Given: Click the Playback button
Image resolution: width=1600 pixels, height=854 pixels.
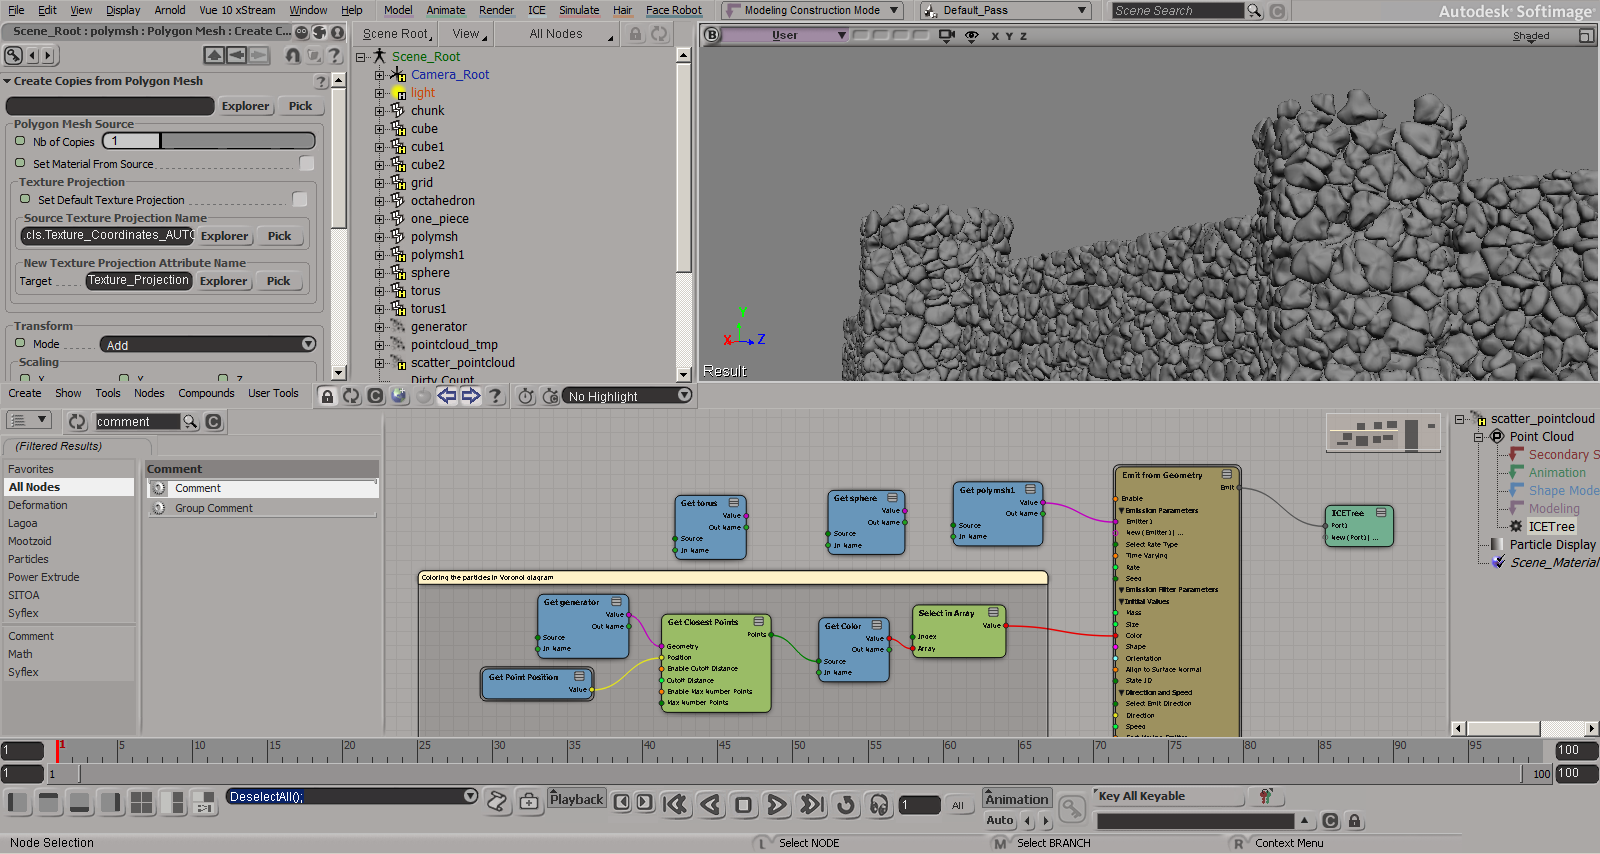Looking at the screenshot, I should click(x=576, y=799).
